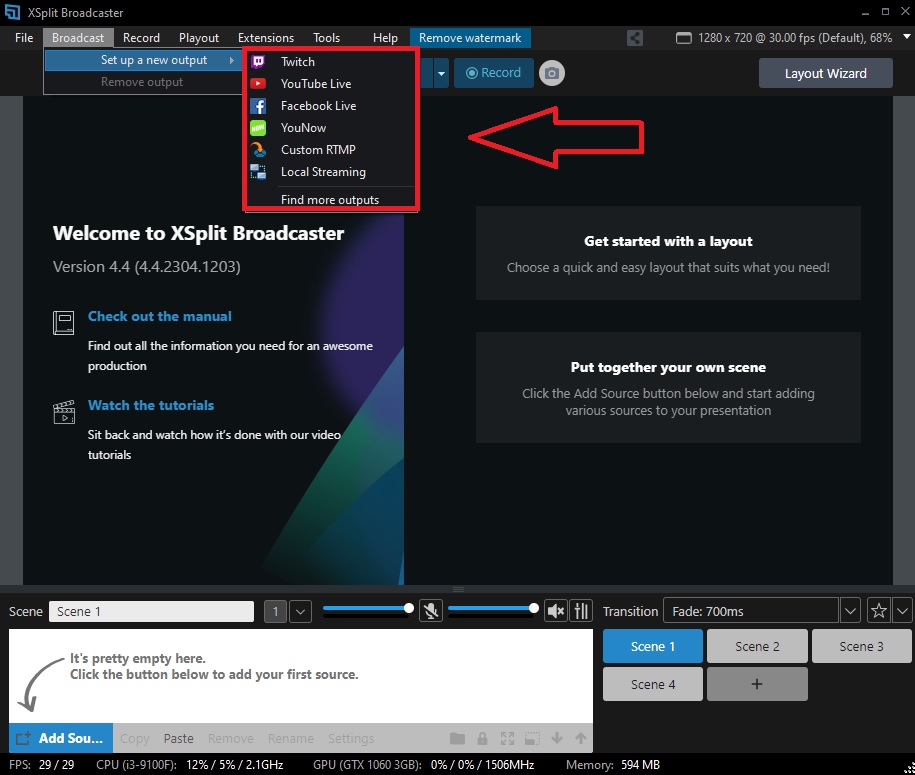Click Rename in sources toolbar
Image resolution: width=915 pixels, height=775 pixels.
291,739
